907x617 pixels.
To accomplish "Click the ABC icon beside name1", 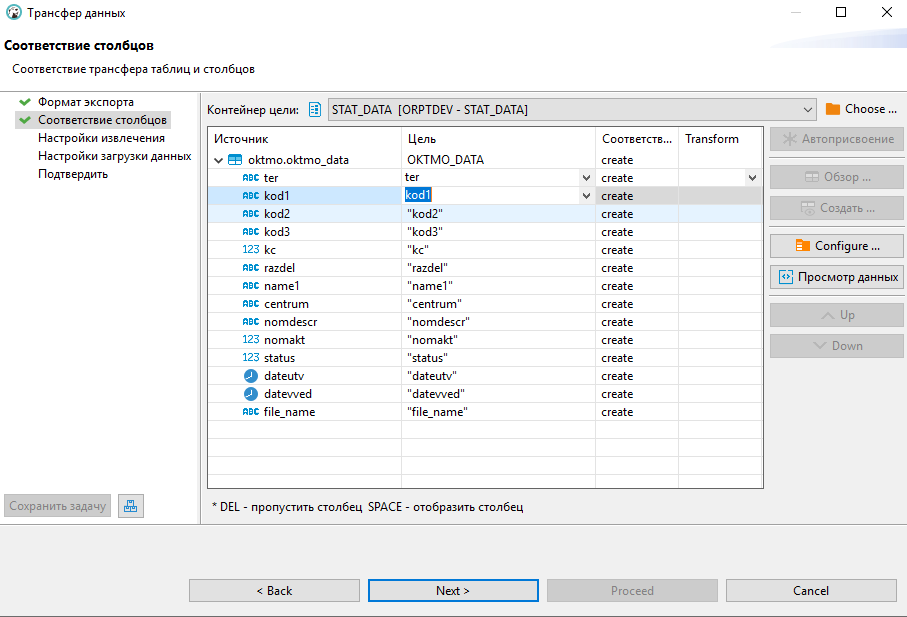I will point(250,286).
